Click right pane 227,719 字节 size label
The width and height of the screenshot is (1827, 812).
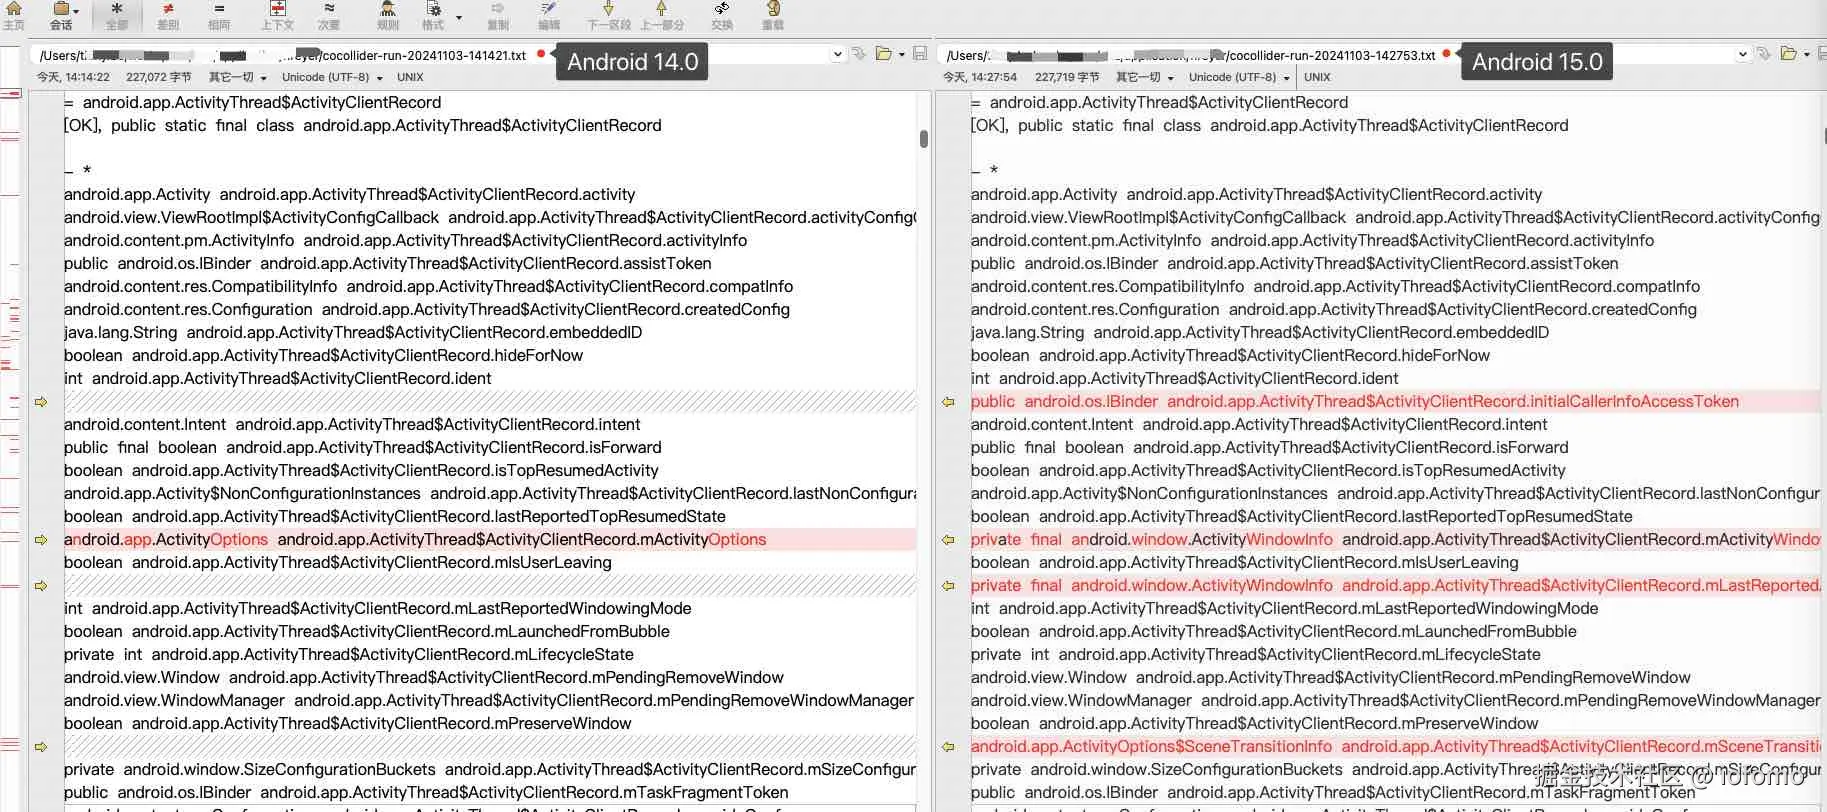click(1066, 77)
